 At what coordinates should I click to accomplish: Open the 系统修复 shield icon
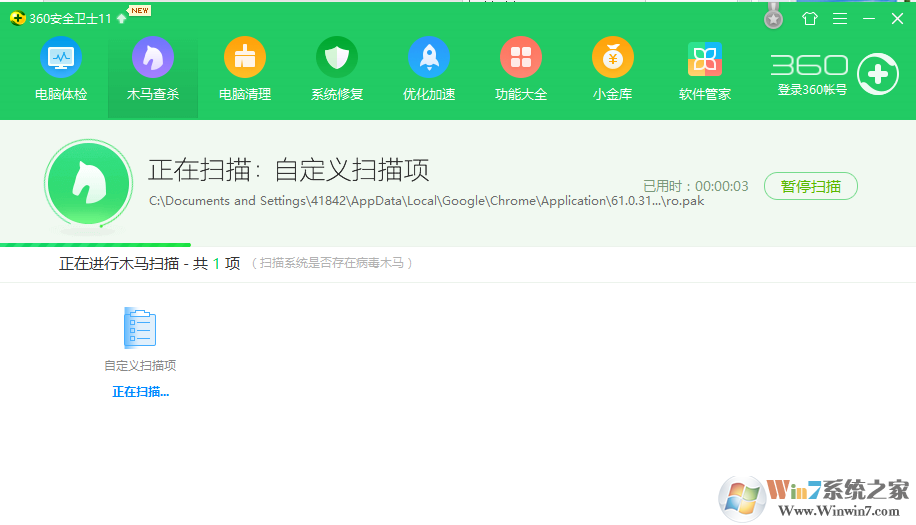[337, 58]
